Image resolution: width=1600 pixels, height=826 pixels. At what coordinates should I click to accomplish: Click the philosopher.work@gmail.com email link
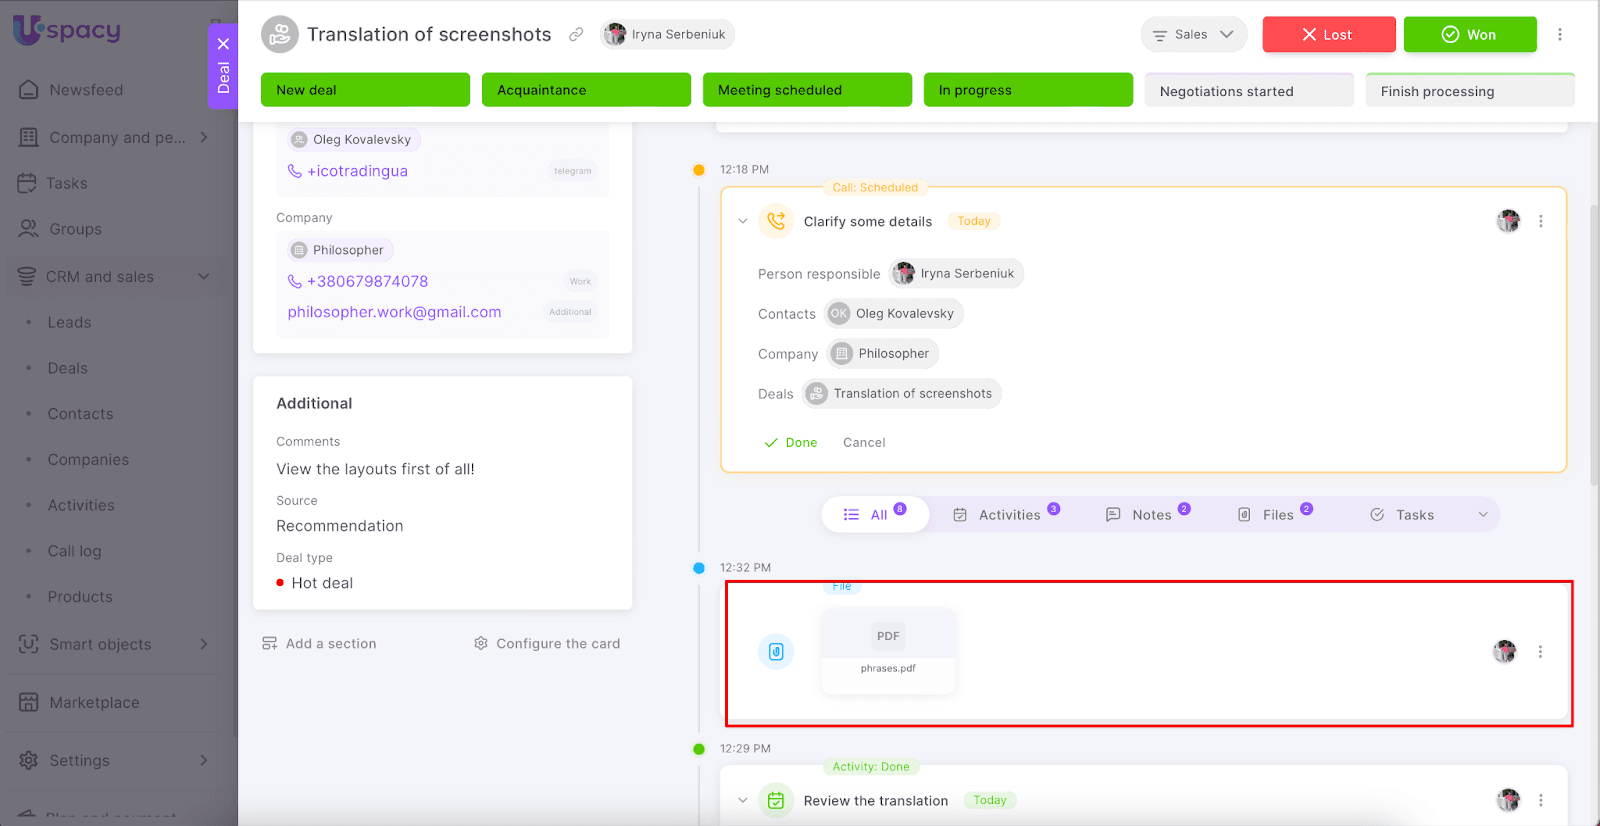(394, 312)
